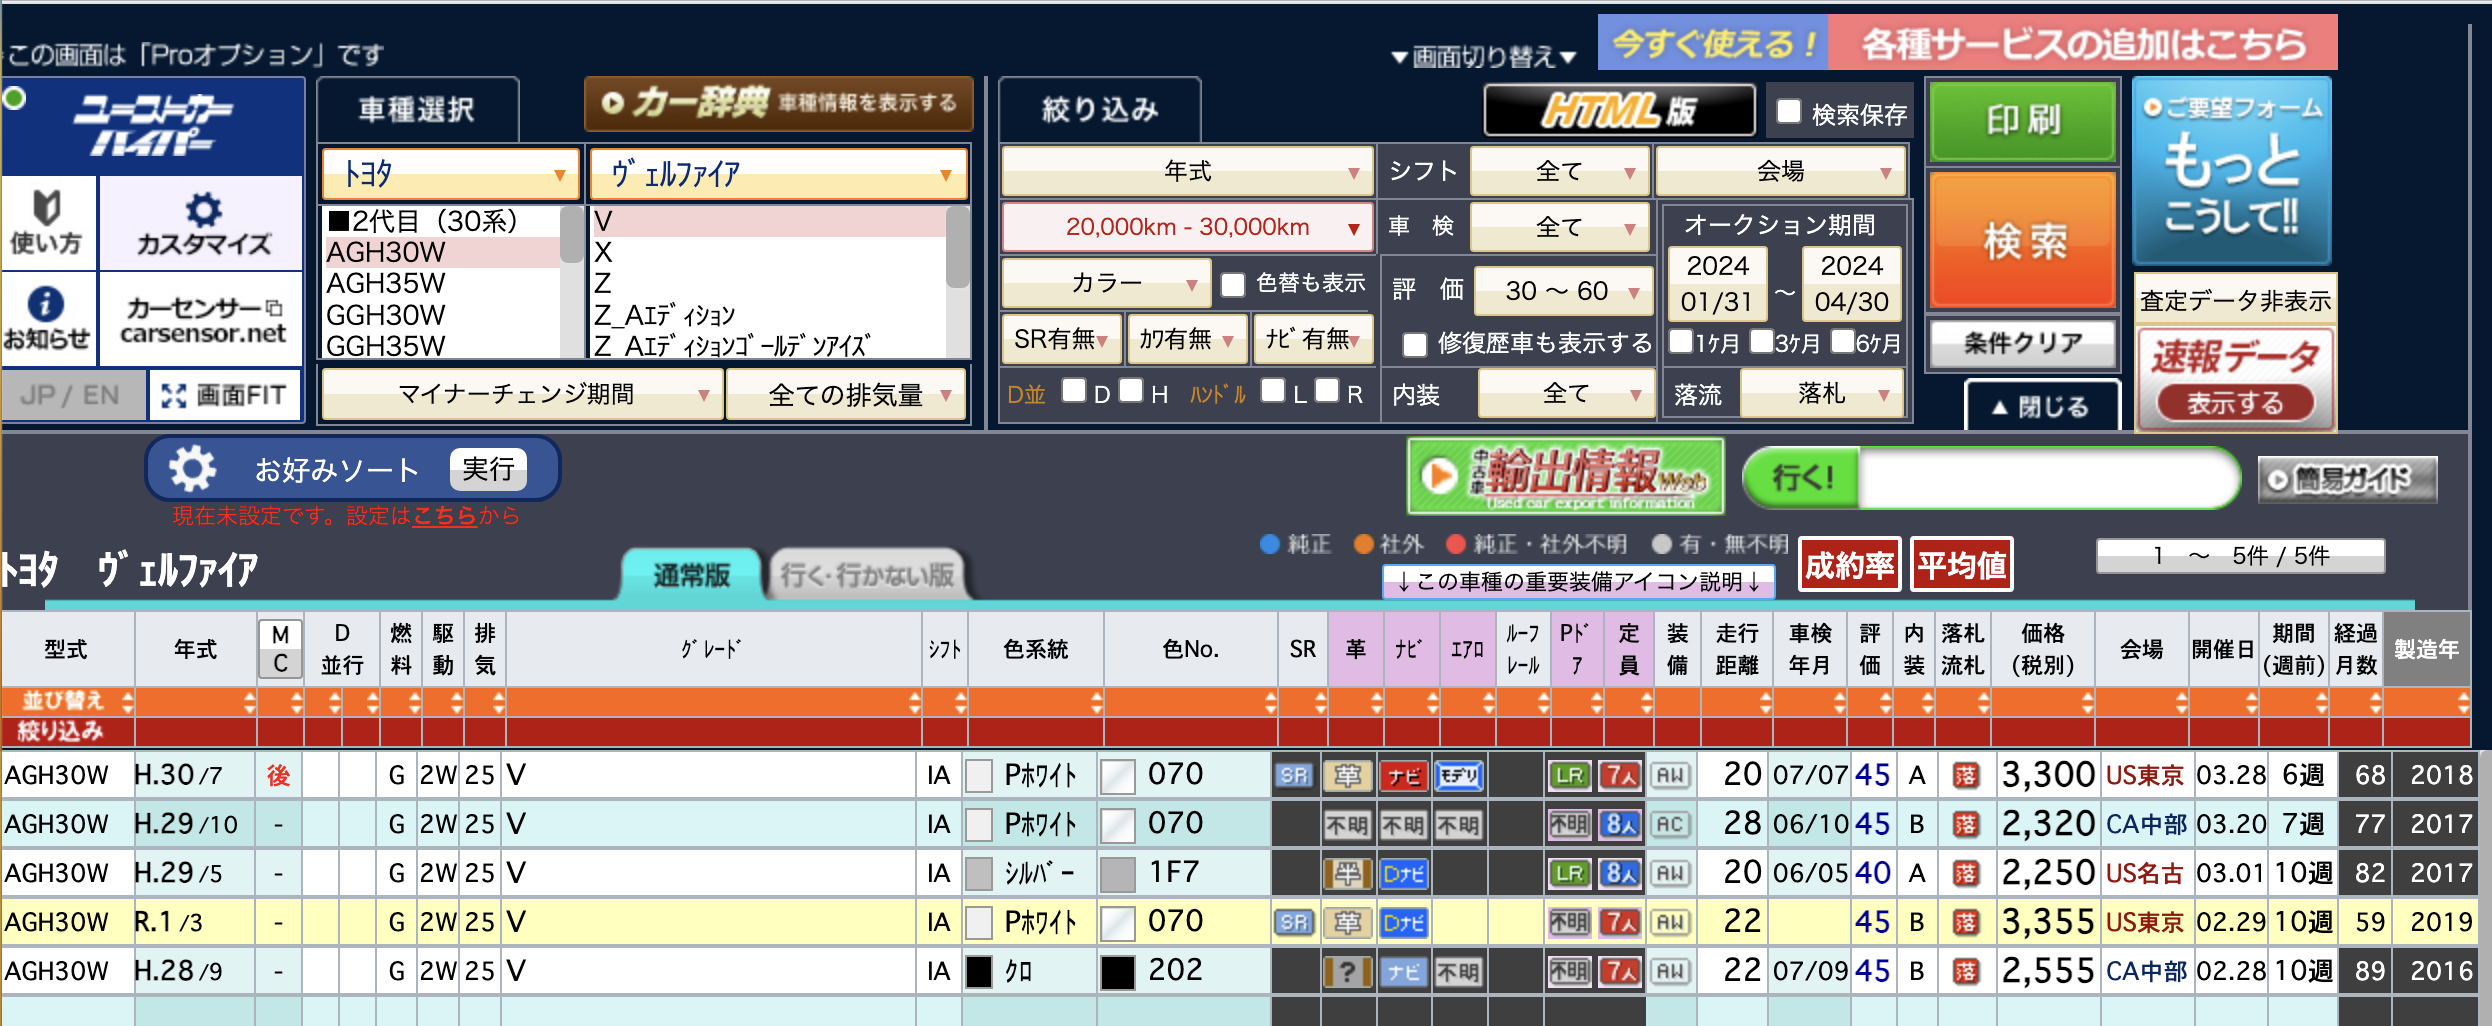Click the 成約率 button

[1849, 566]
